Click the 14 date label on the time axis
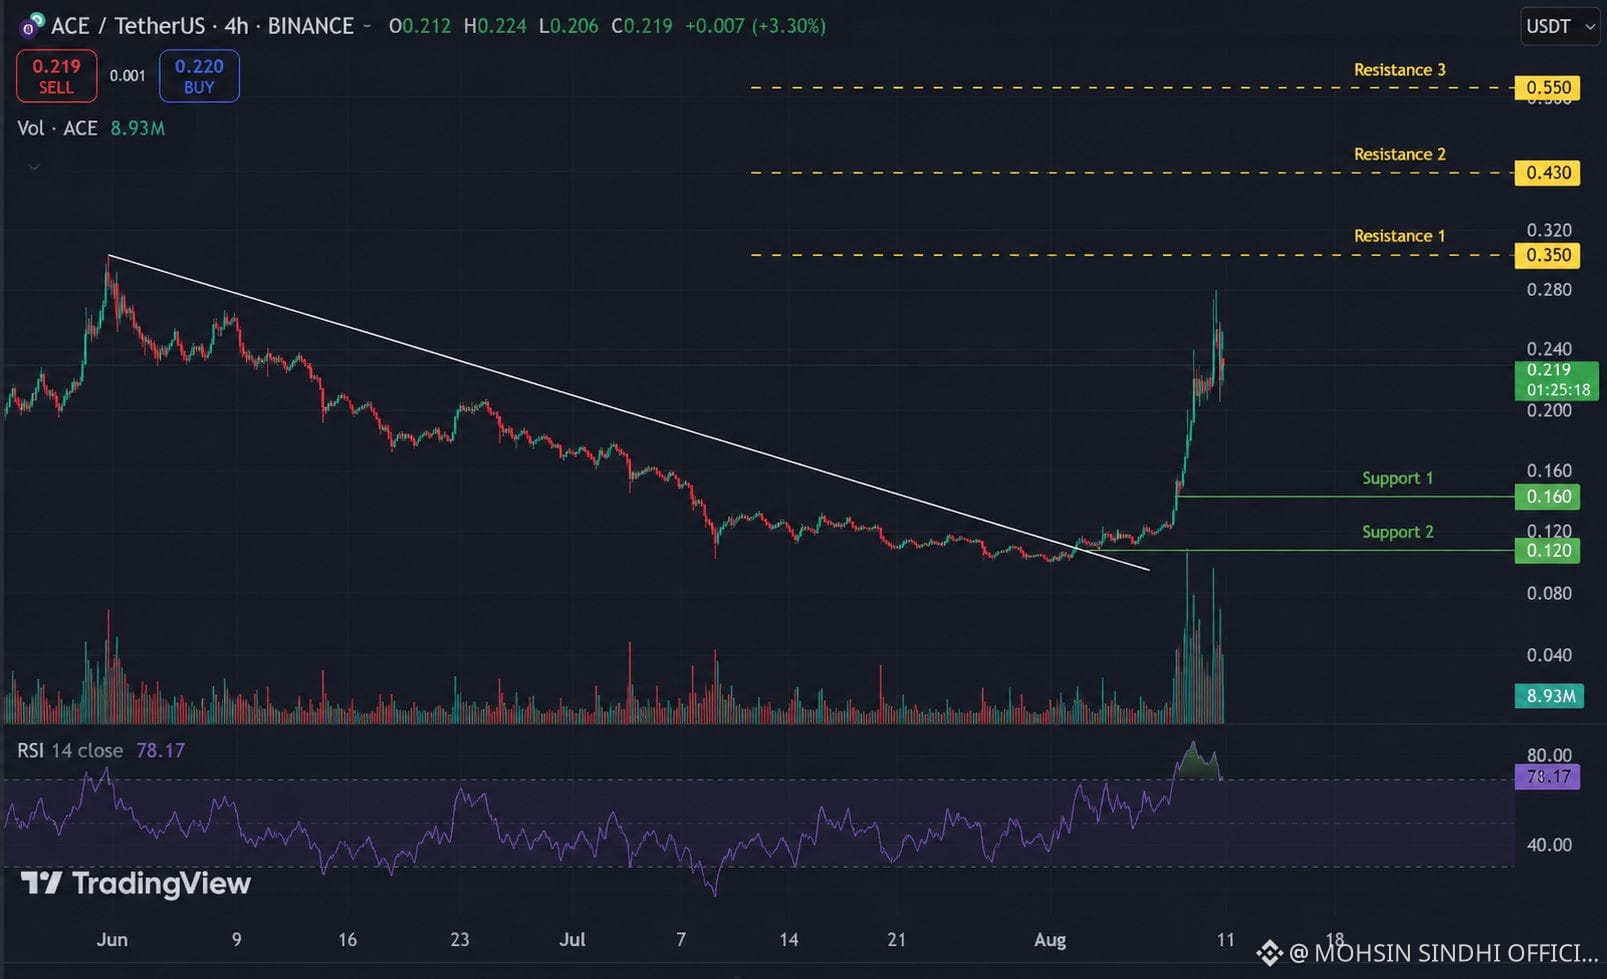Viewport: 1607px width, 979px height. [x=789, y=940]
